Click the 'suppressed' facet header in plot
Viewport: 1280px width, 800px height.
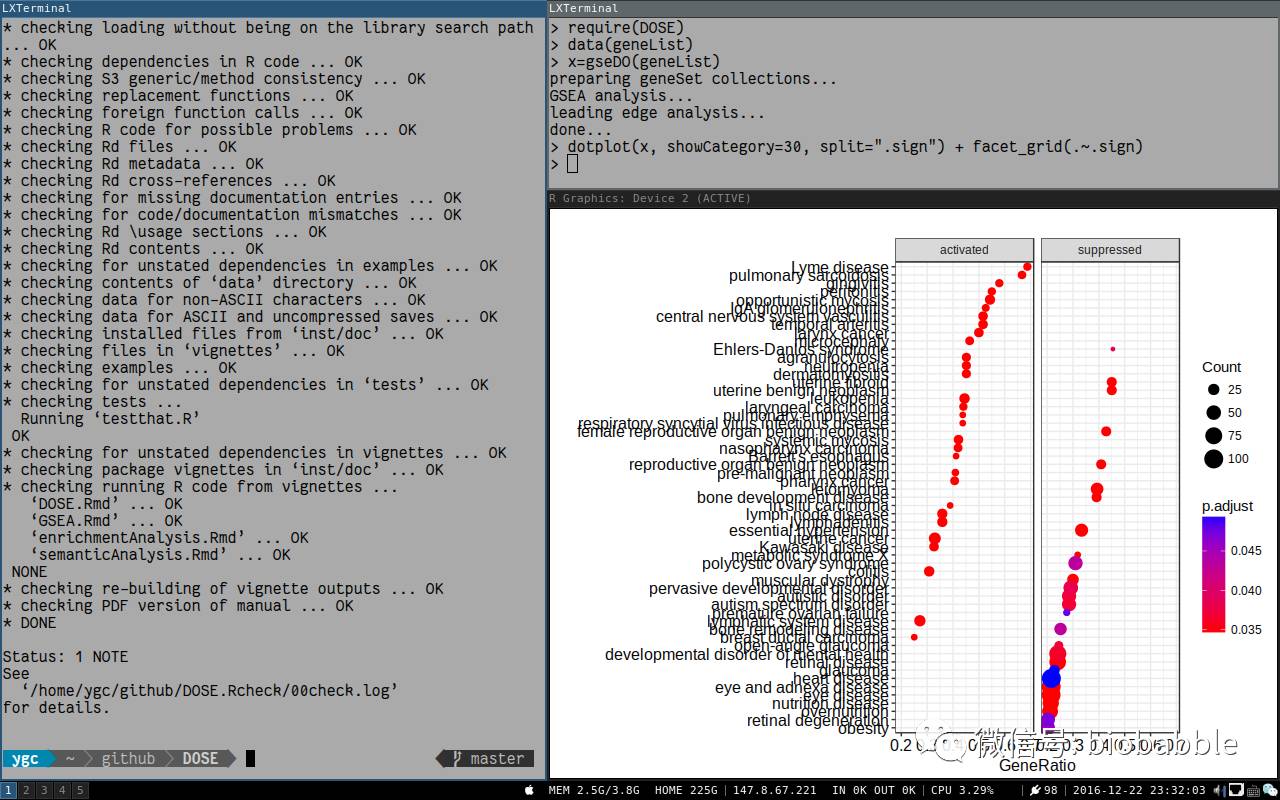click(1109, 250)
